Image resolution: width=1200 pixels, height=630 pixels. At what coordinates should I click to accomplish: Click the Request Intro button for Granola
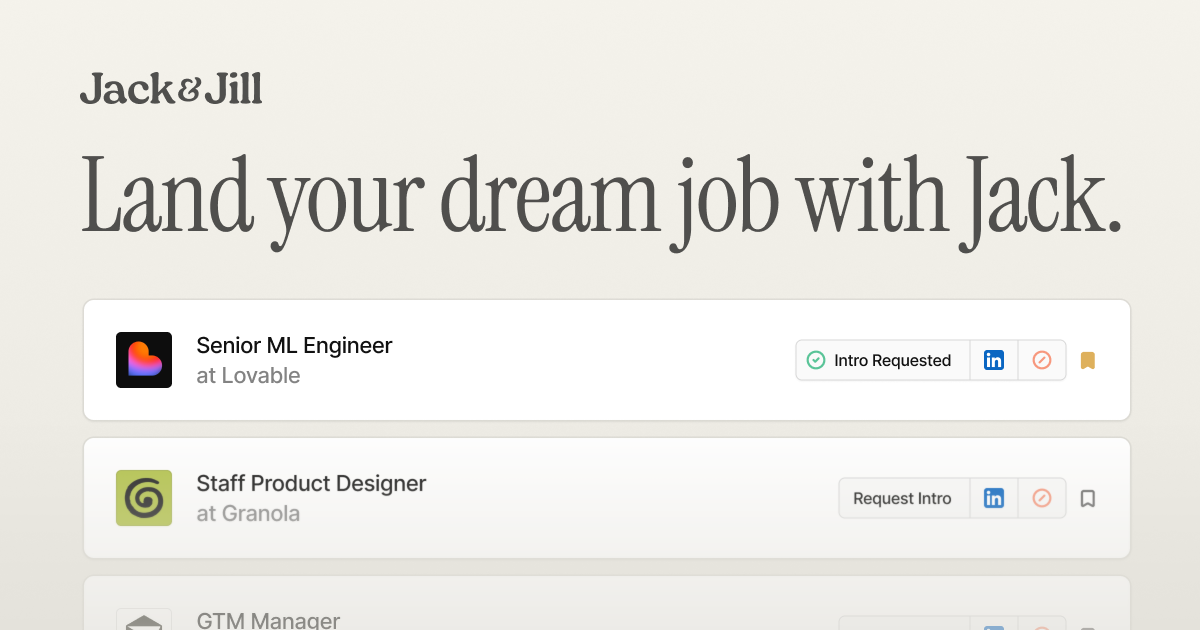coord(902,498)
